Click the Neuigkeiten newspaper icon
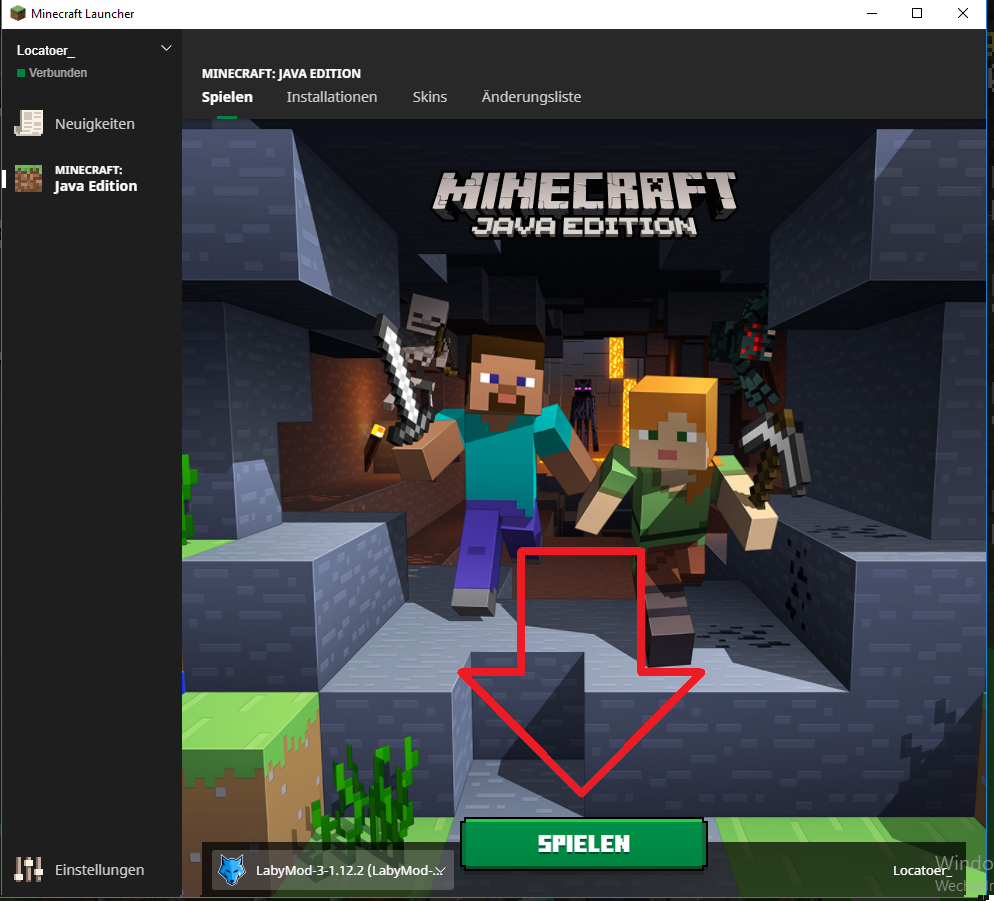994x901 pixels. (29, 123)
